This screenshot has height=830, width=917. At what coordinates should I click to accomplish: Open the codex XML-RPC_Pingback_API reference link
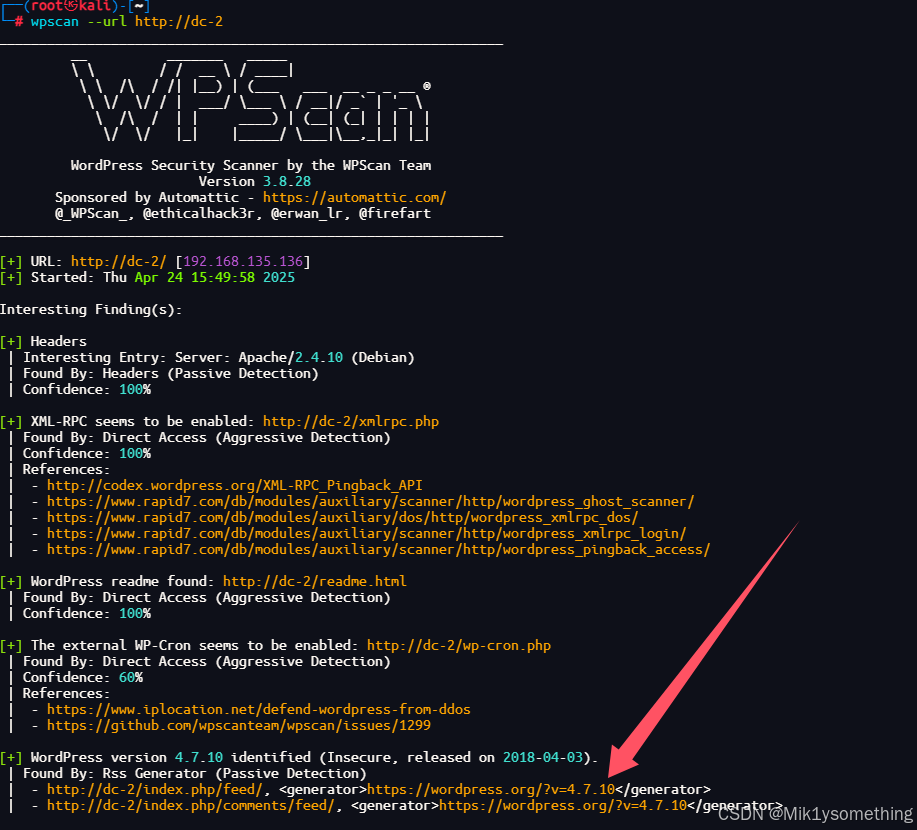tap(235, 485)
